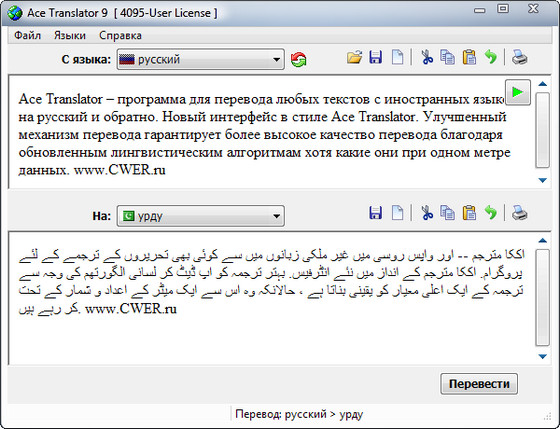Image resolution: width=560 pixels, height=429 pixels.
Task: Maximize the Ace Translator window
Action: coord(503,9)
